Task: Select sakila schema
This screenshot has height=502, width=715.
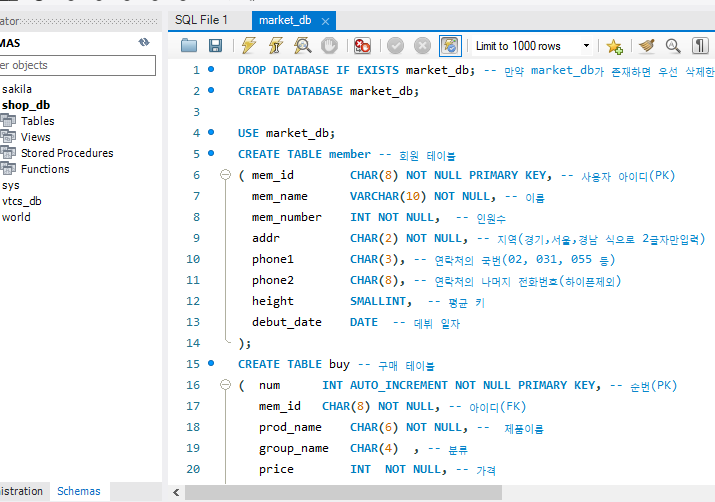Action: click(x=17, y=89)
